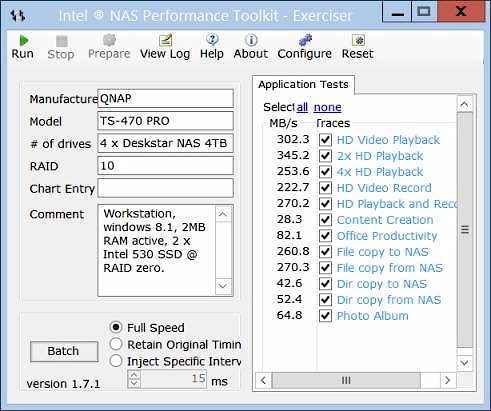
Task: Click the Reset toolbar icon
Action: point(358,40)
